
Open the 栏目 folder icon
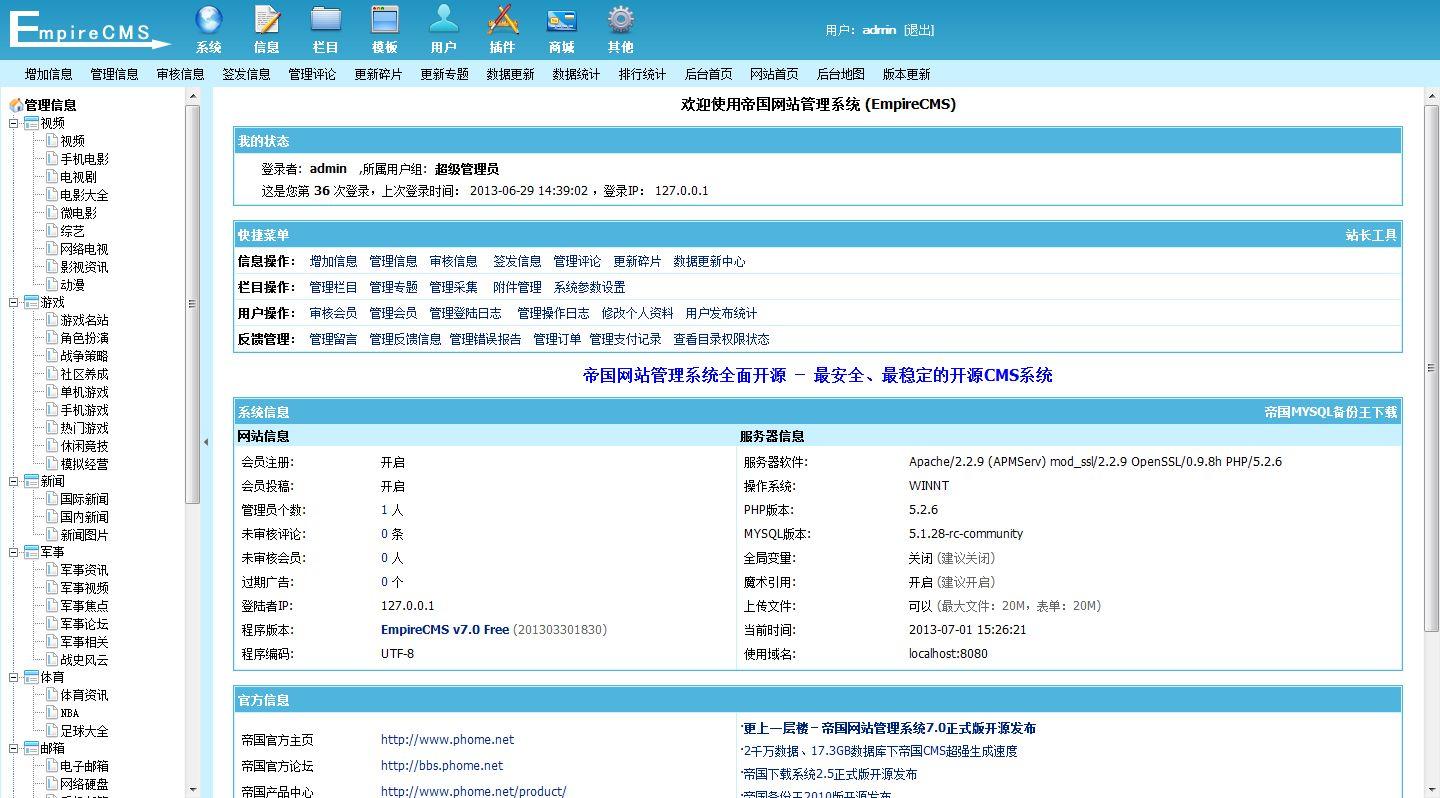point(326,20)
